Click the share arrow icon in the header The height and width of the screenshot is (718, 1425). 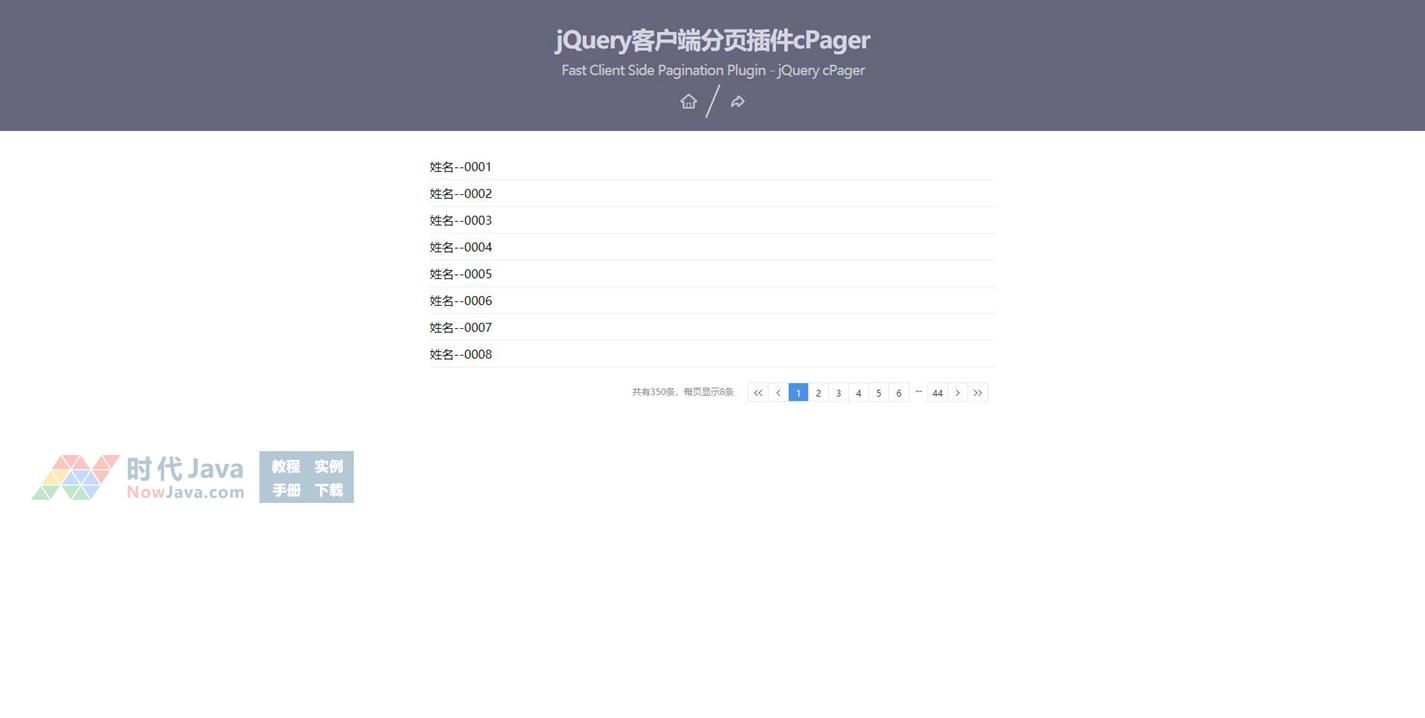point(737,101)
